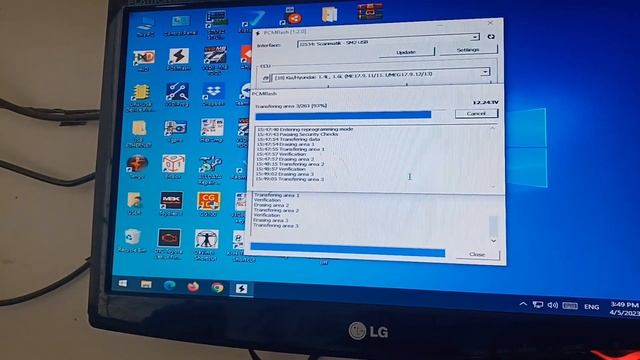The width and height of the screenshot is (640, 360).
Task: Launch Firefox from the taskbar
Action: (193, 287)
